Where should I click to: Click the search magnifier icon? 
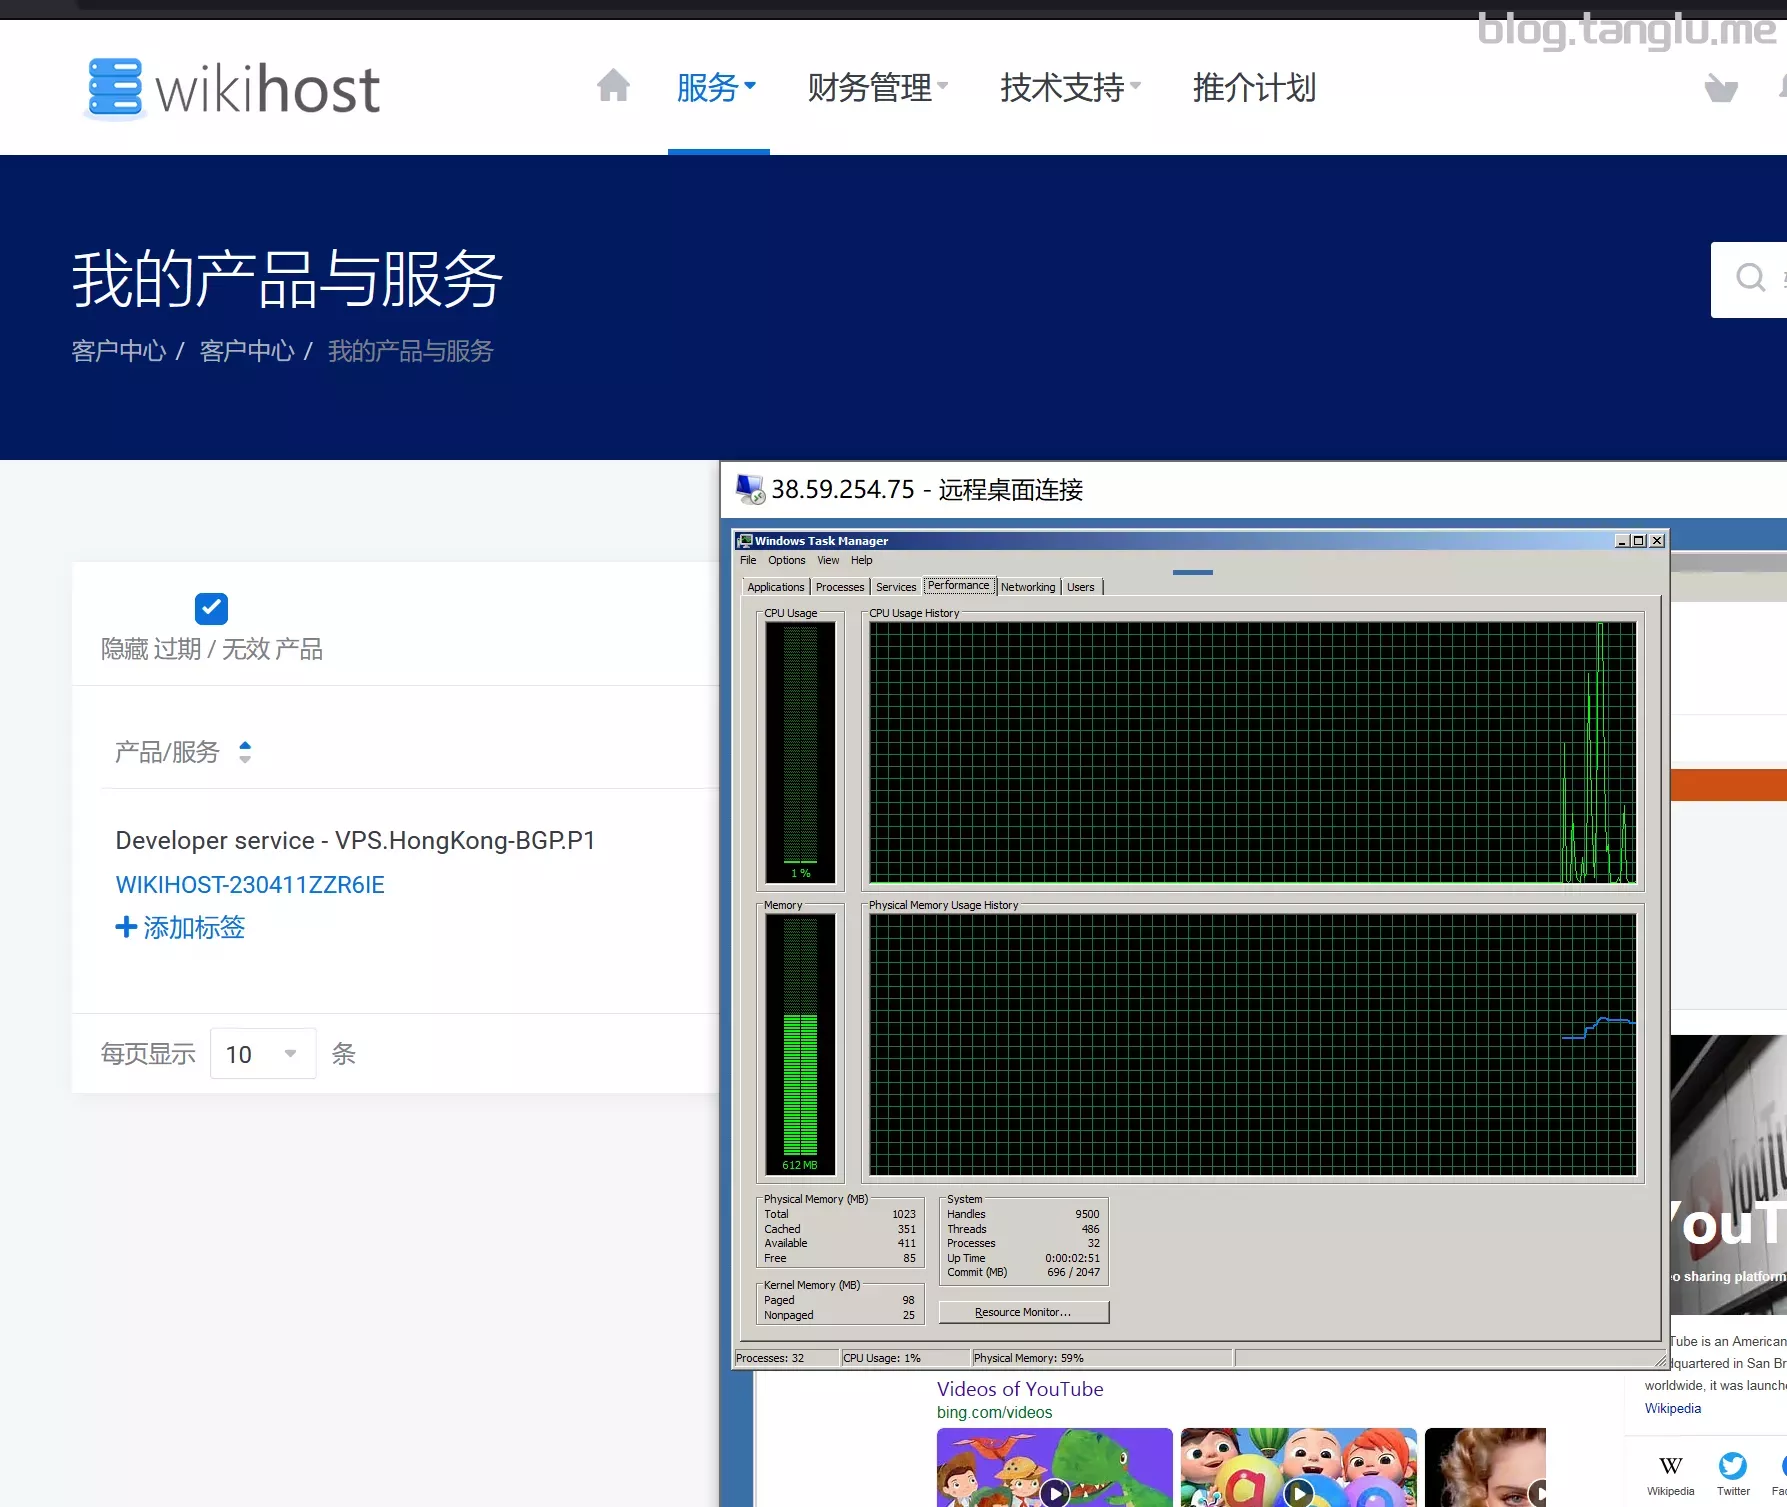(1750, 277)
